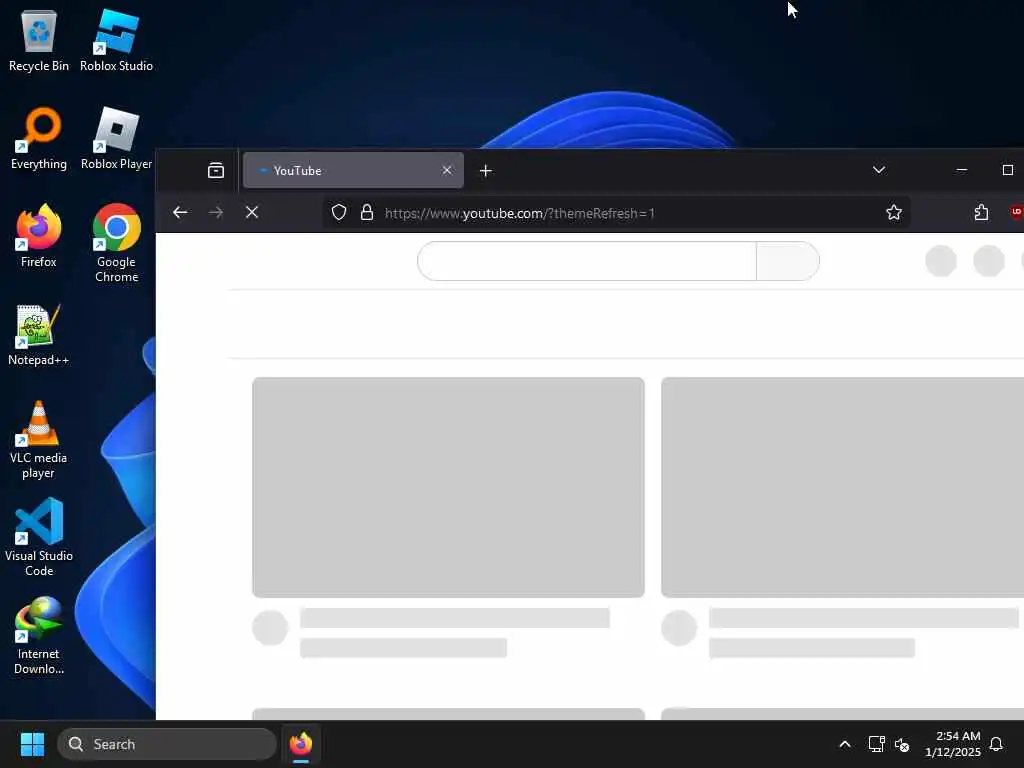Go back with the back arrow

tap(180, 212)
